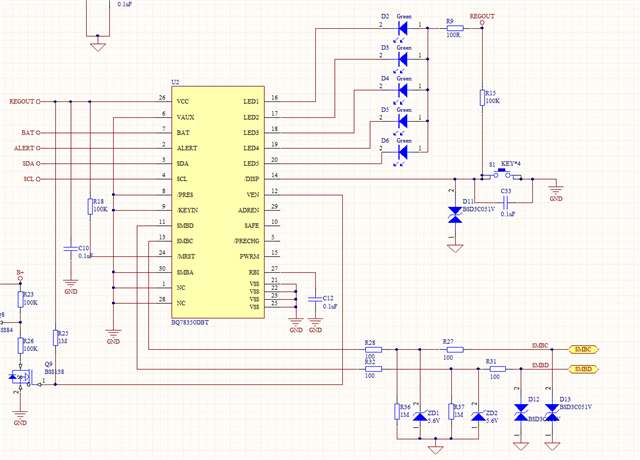The height and width of the screenshot is (460, 640).
Task: Click the /MRST pin label
Action: 186,257
